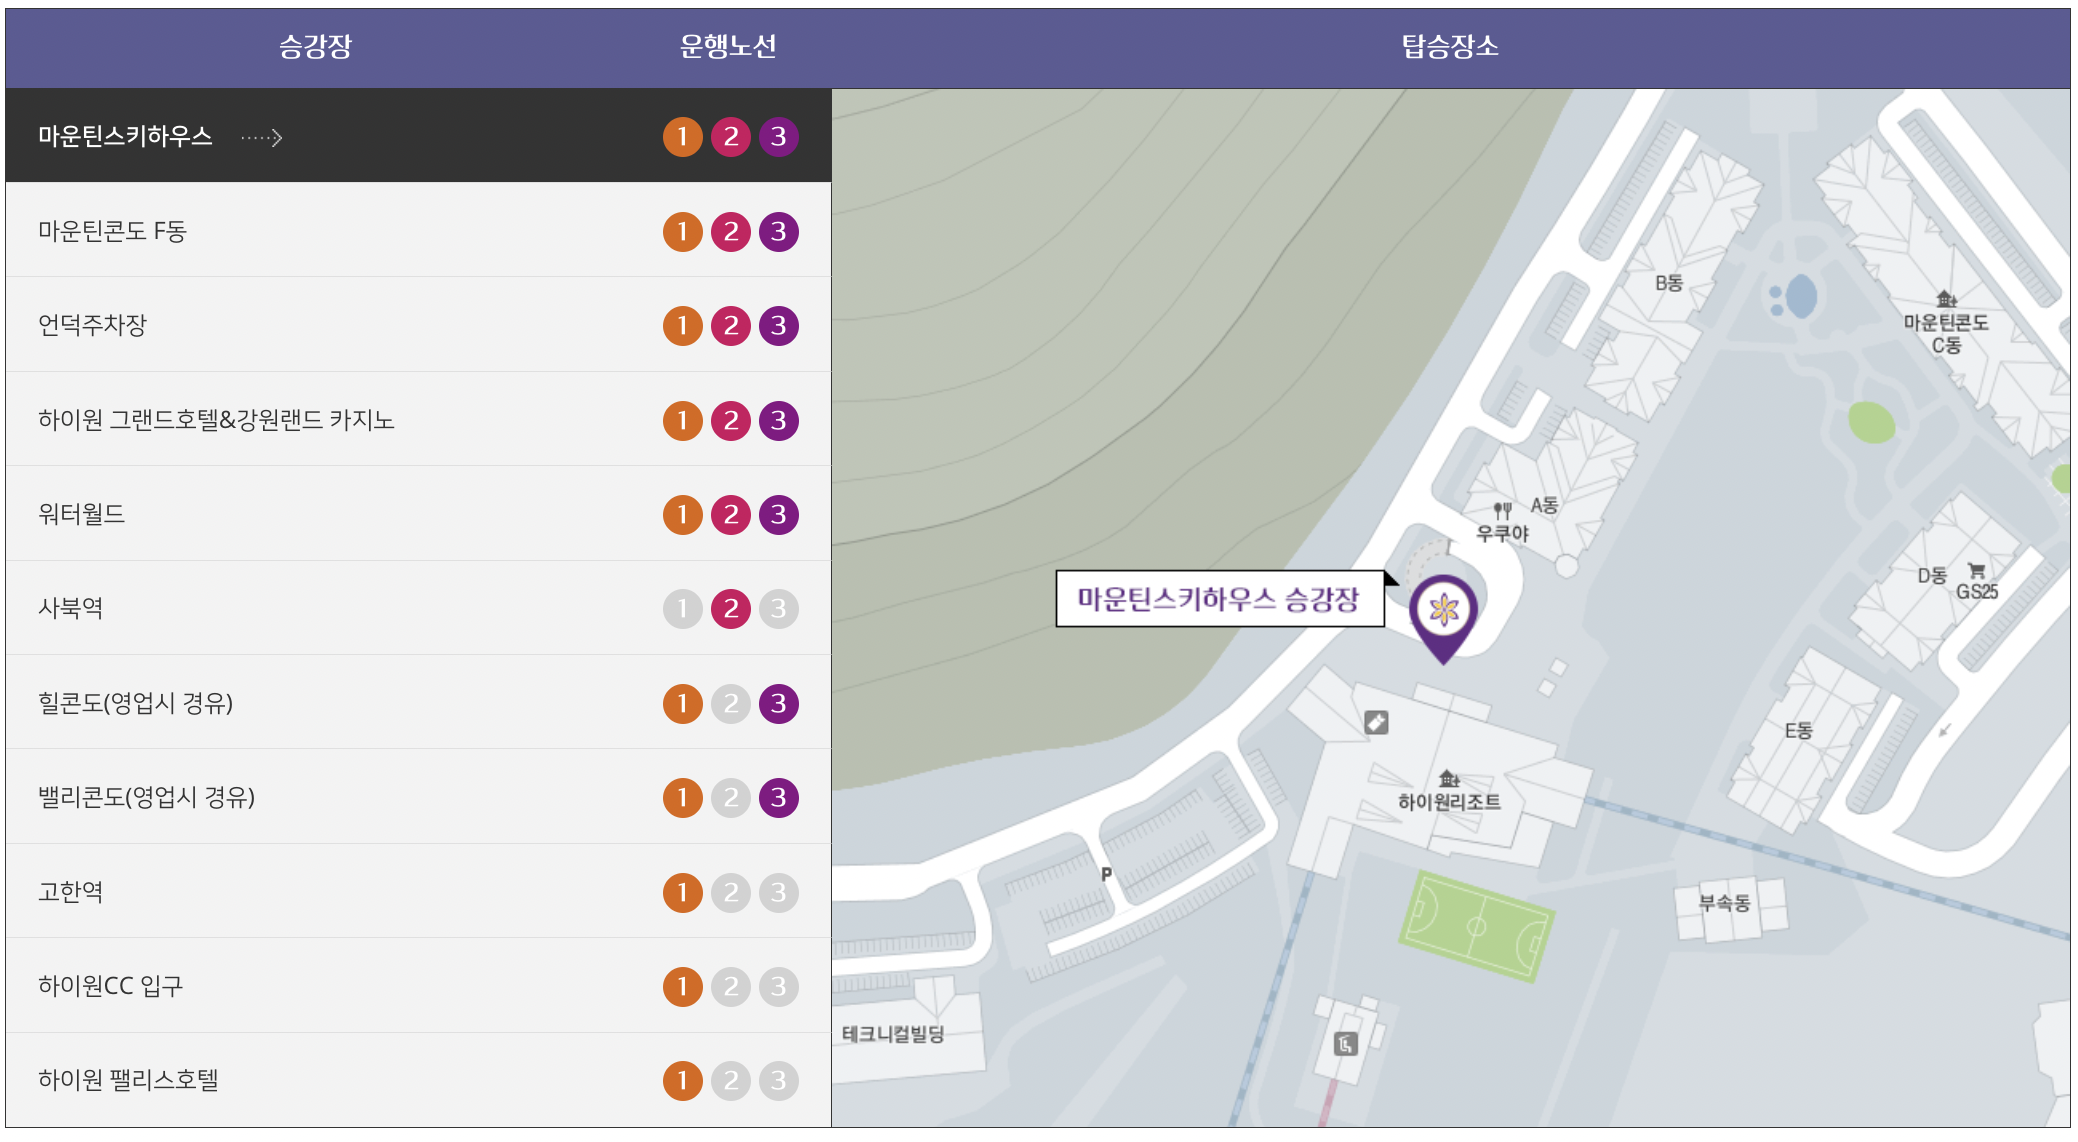Click the 하이원리조트 building label on map

click(1449, 802)
